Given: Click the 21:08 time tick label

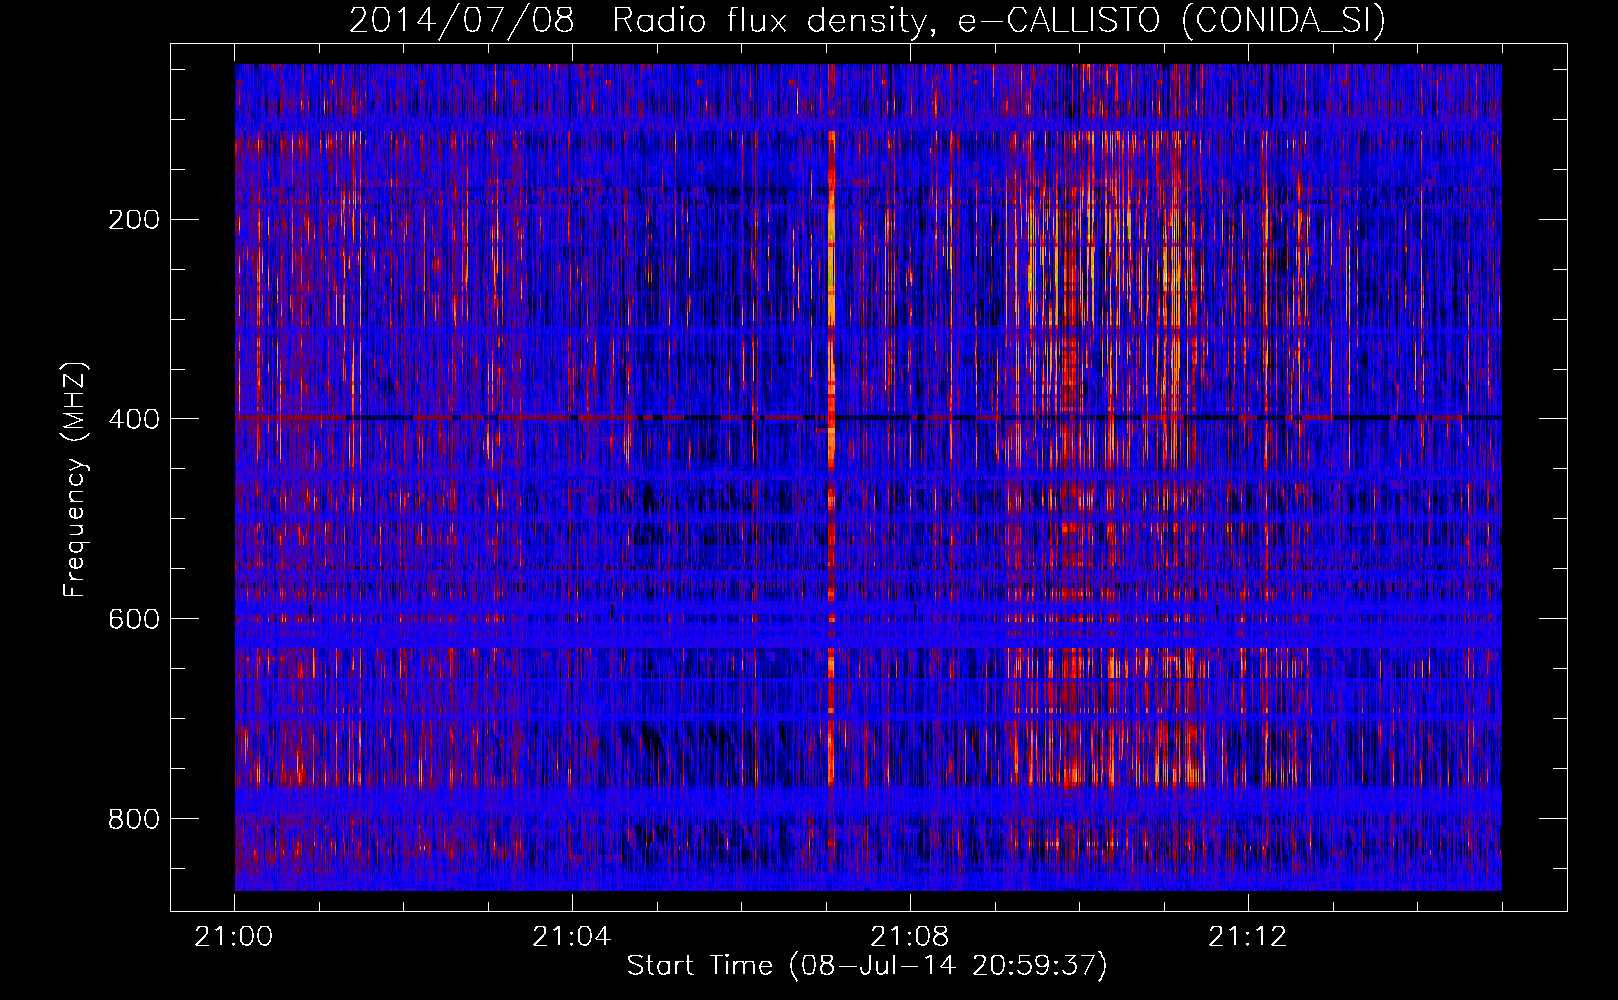Looking at the screenshot, I should click(x=910, y=937).
